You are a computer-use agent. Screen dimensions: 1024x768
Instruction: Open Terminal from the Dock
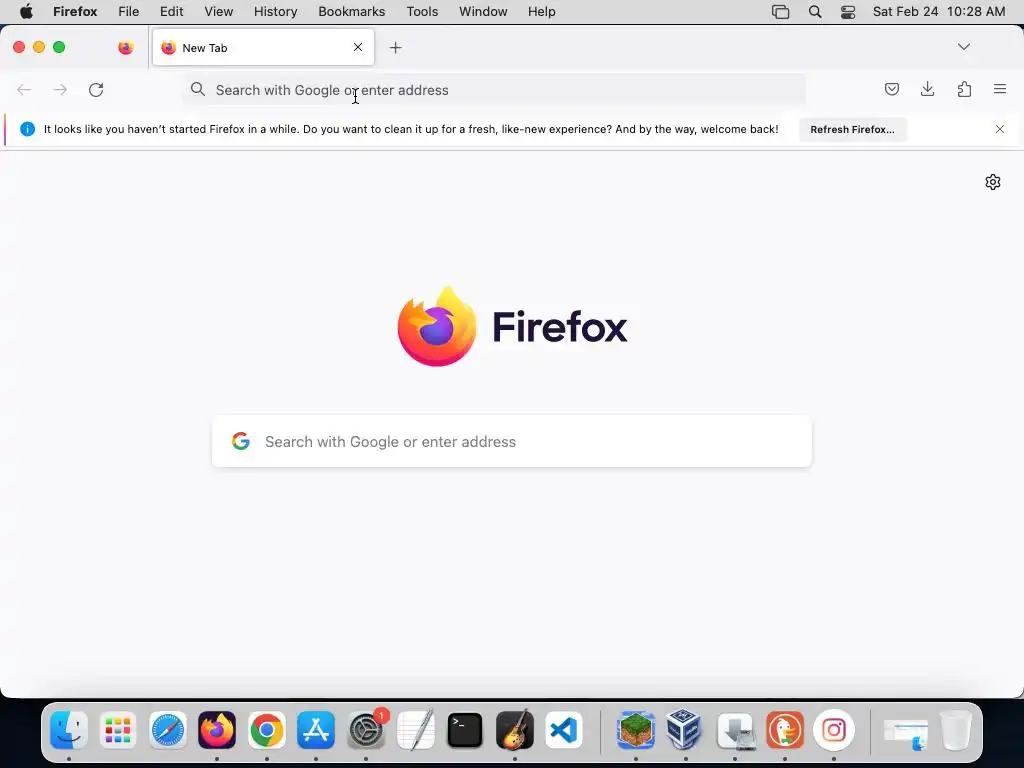point(465,729)
